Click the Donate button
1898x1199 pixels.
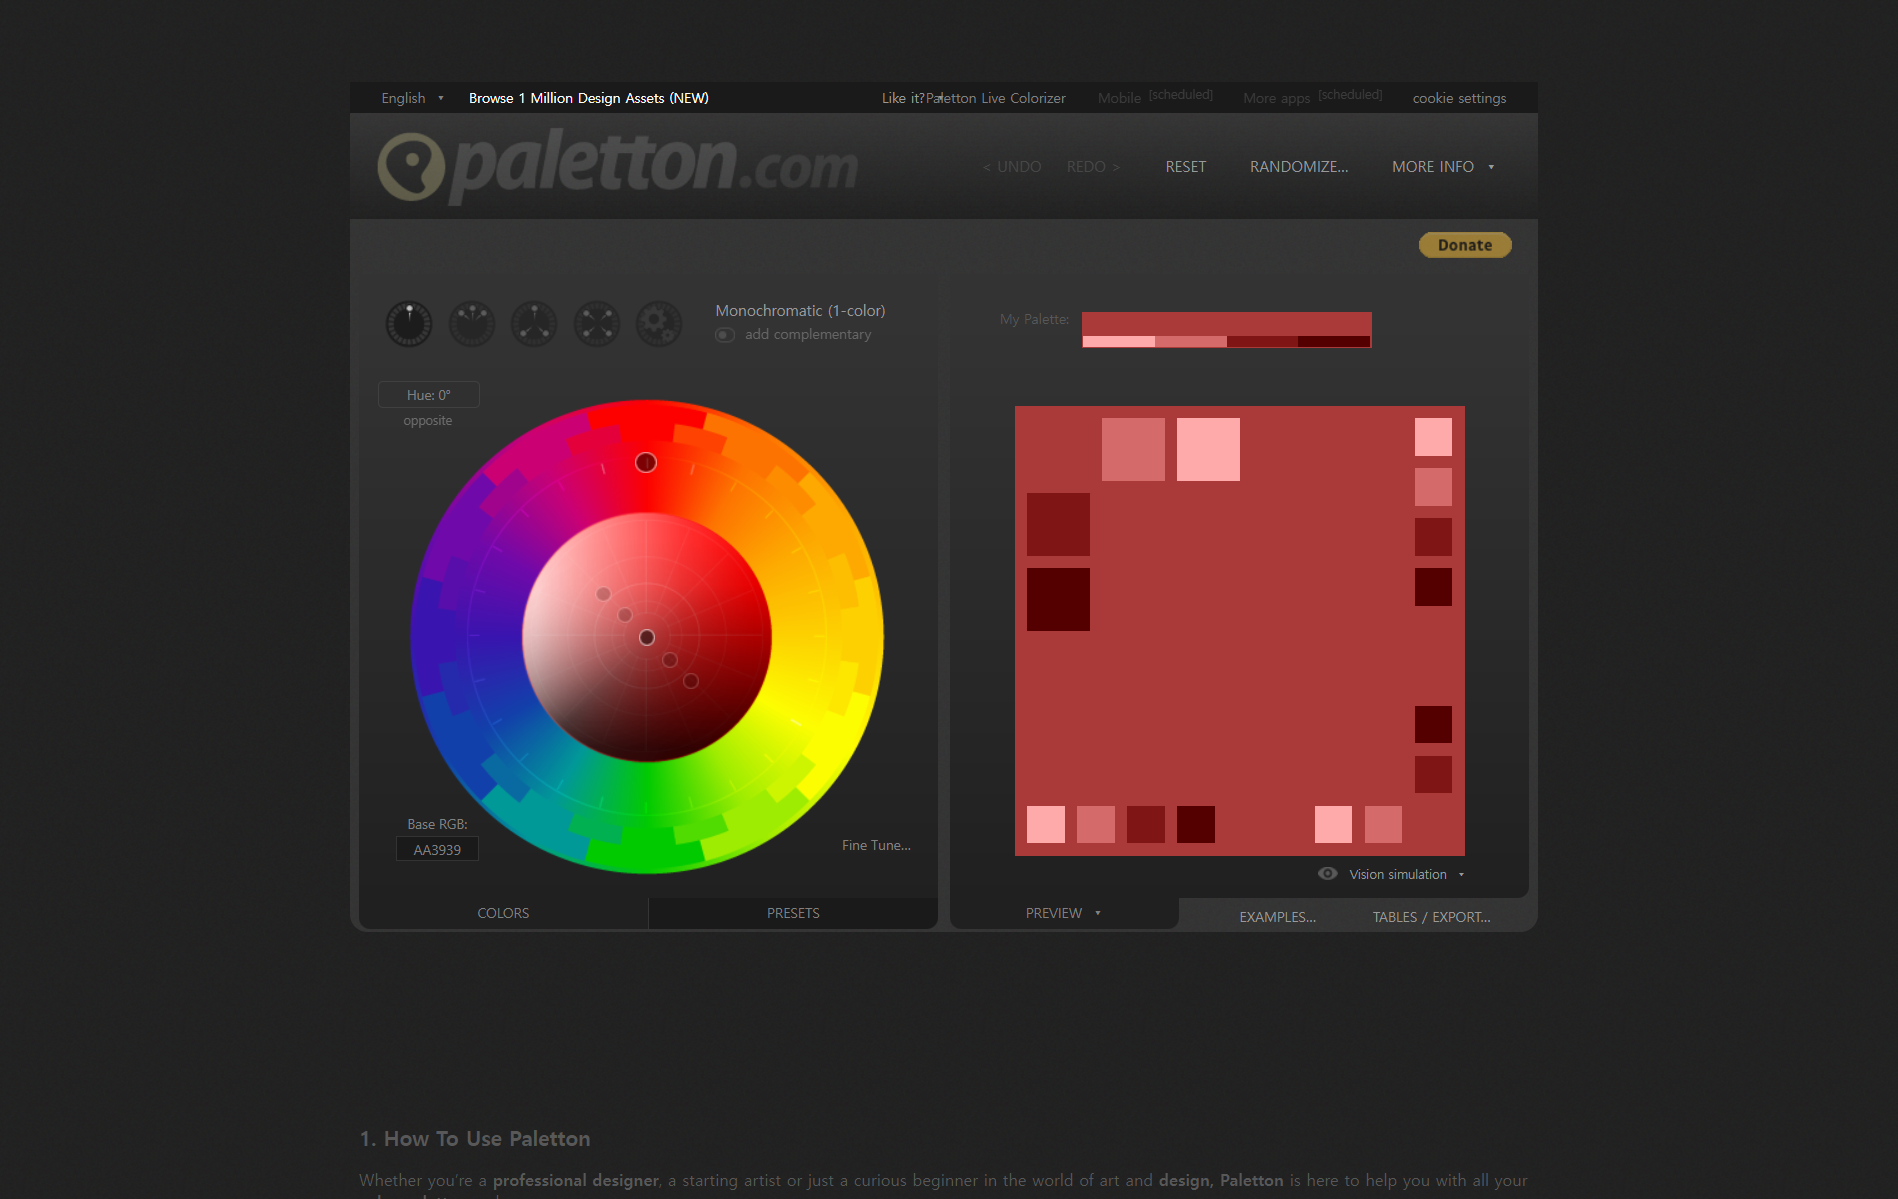tap(1465, 245)
